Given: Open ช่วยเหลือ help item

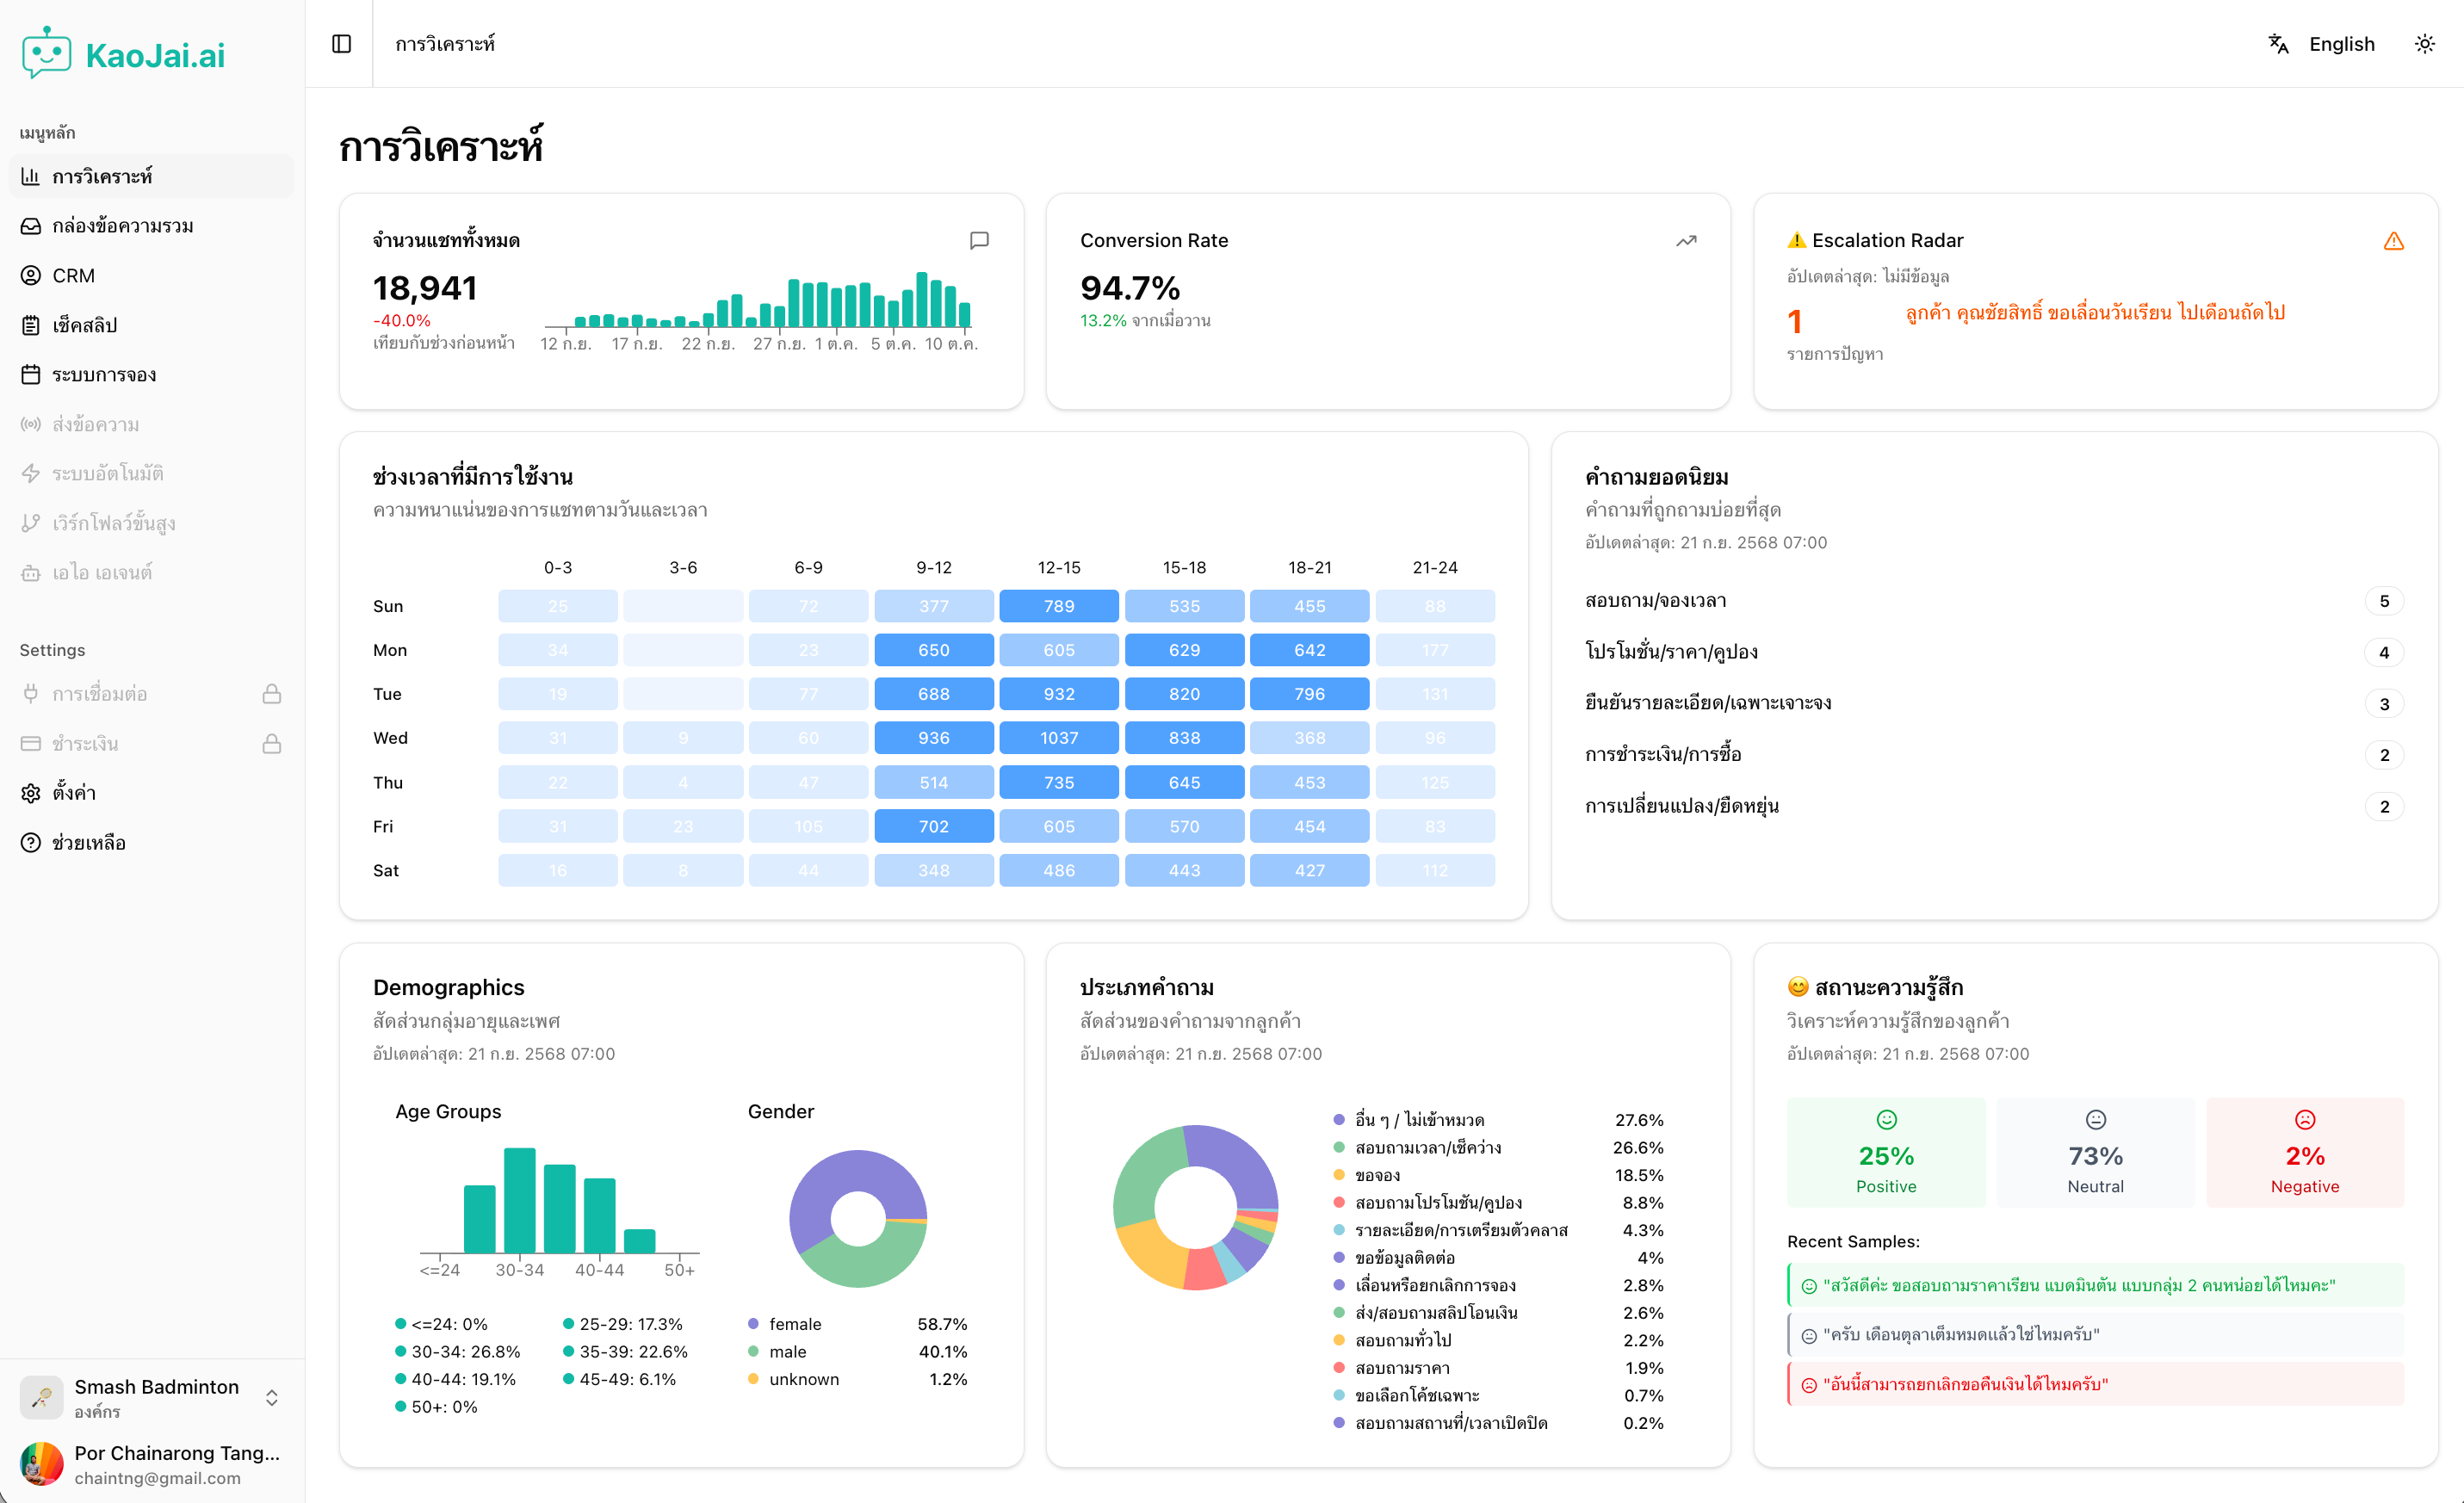Looking at the screenshot, I should [x=88, y=842].
